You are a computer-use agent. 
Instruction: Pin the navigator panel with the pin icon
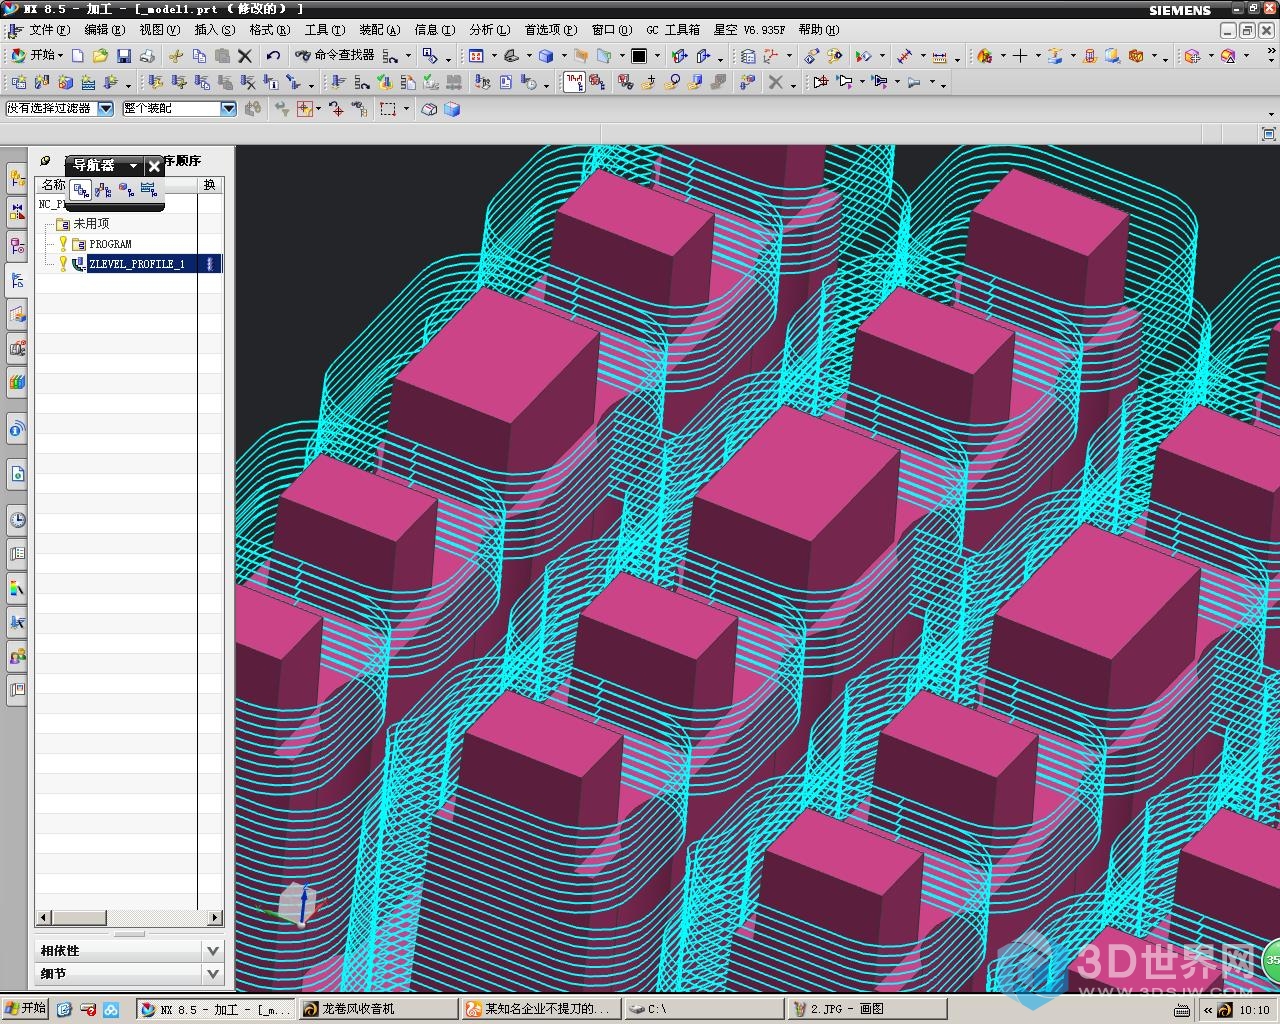(45, 161)
